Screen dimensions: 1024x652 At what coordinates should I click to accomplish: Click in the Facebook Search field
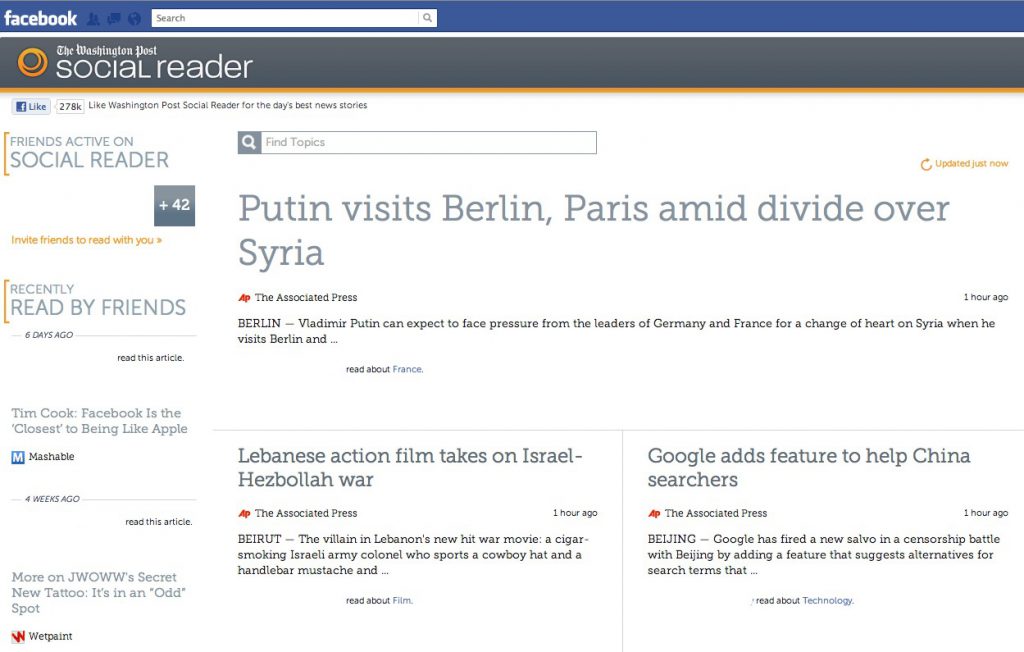point(285,18)
